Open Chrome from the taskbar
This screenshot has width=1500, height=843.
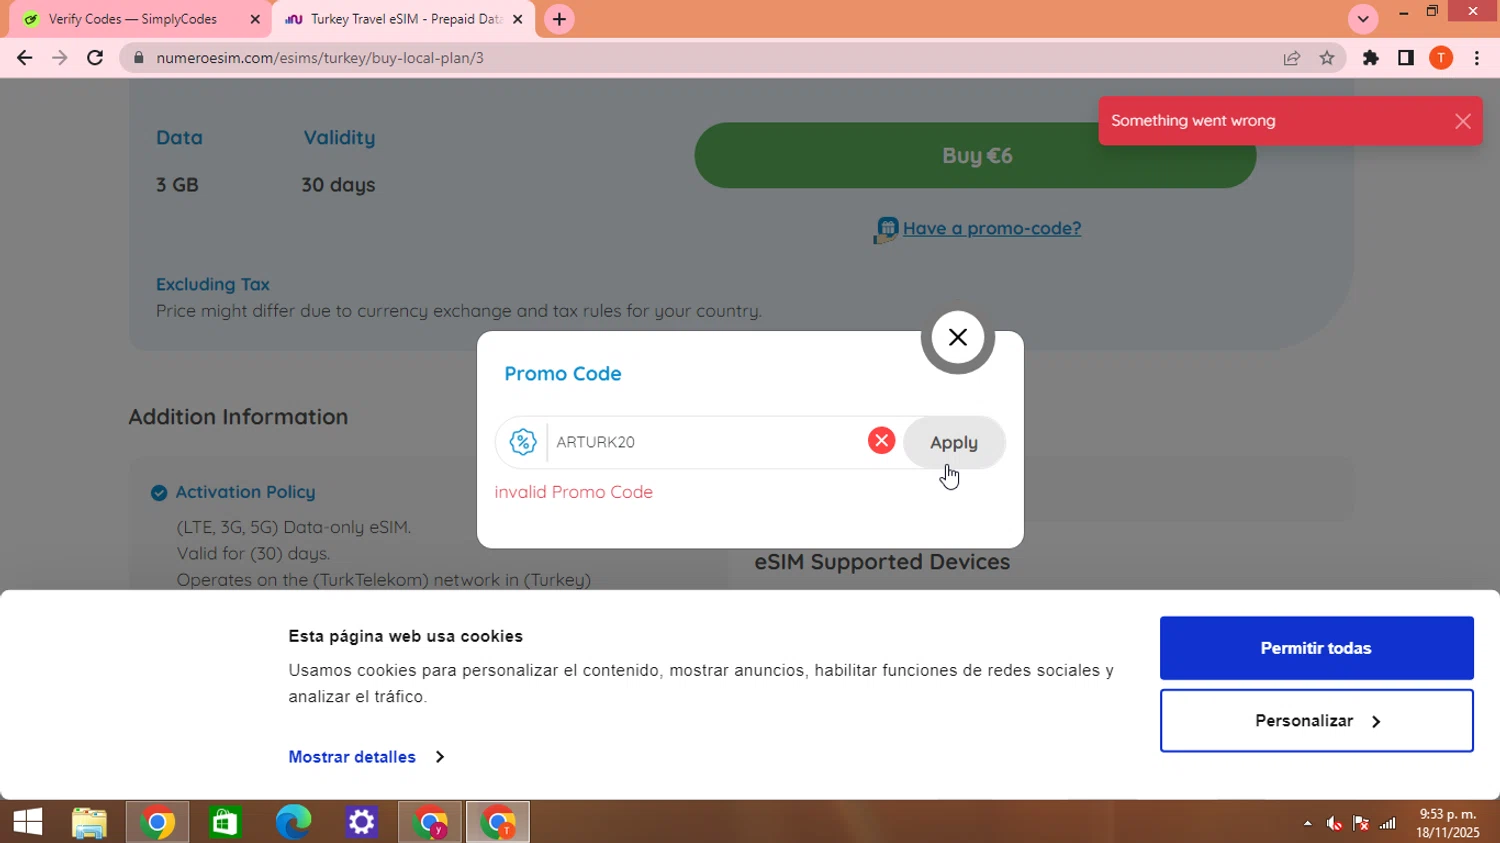tap(157, 822)
